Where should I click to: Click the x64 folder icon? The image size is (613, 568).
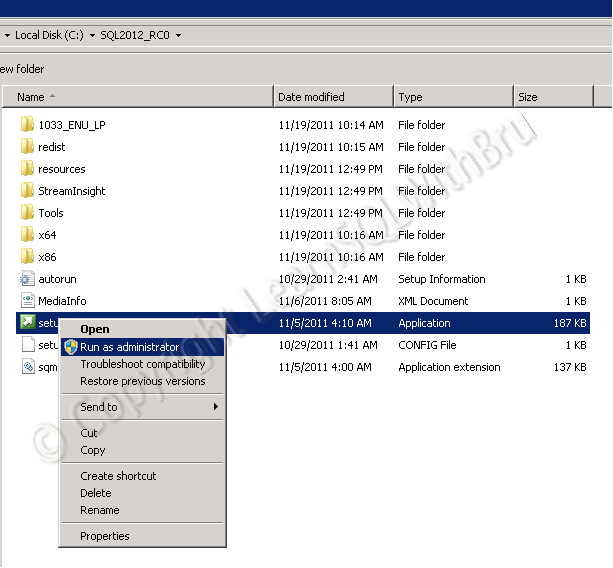pyautogui.click(x=27, y=235)
